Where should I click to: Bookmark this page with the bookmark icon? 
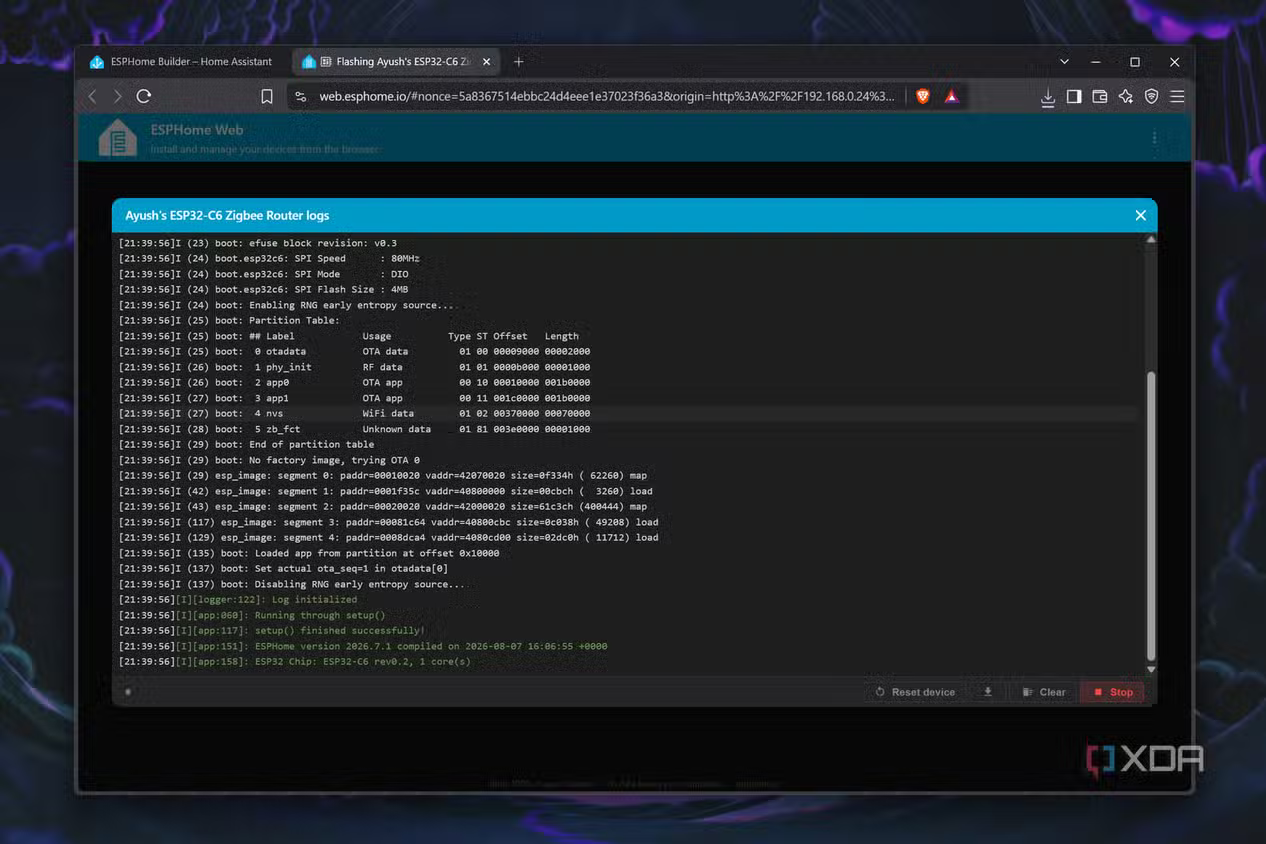tap(267, 96)
